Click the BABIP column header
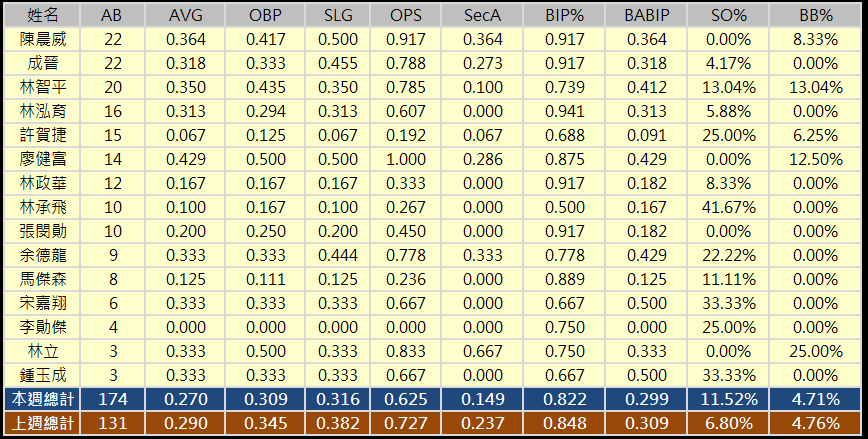 pos(648,16)
